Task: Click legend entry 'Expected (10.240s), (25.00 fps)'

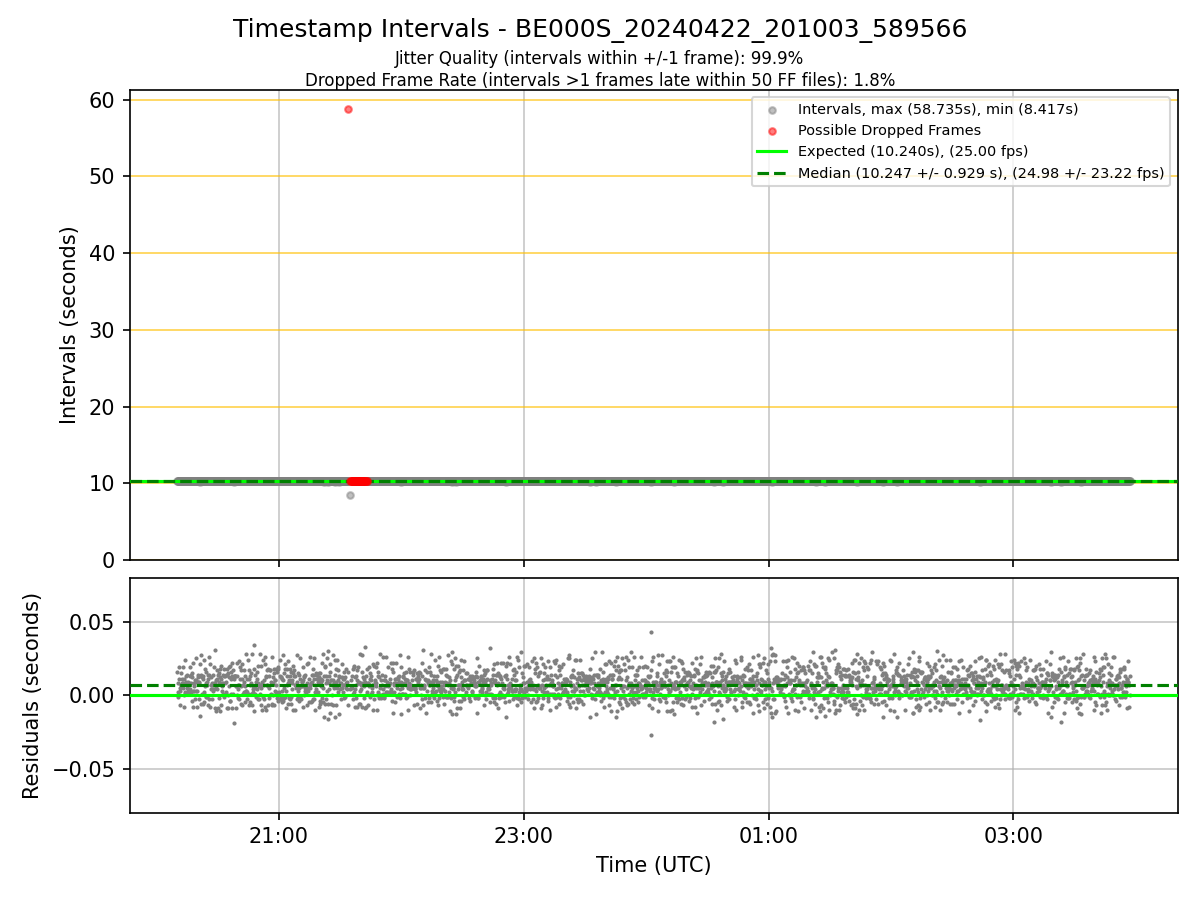Action: coord(913,152)
